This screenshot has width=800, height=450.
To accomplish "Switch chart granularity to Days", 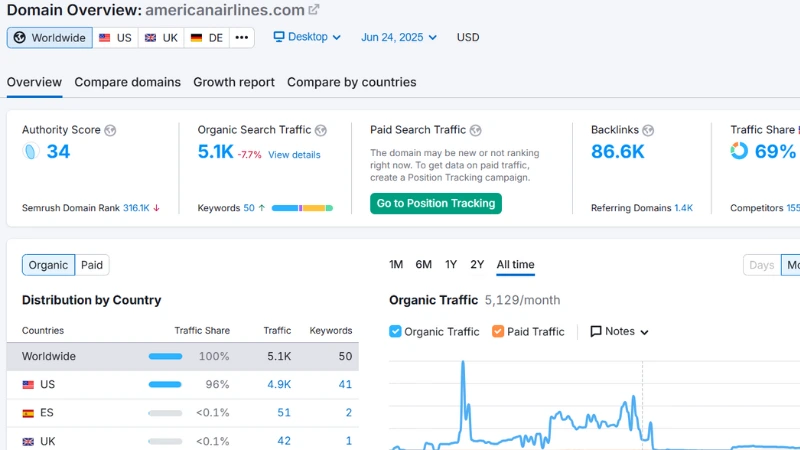I will (762, 265).
